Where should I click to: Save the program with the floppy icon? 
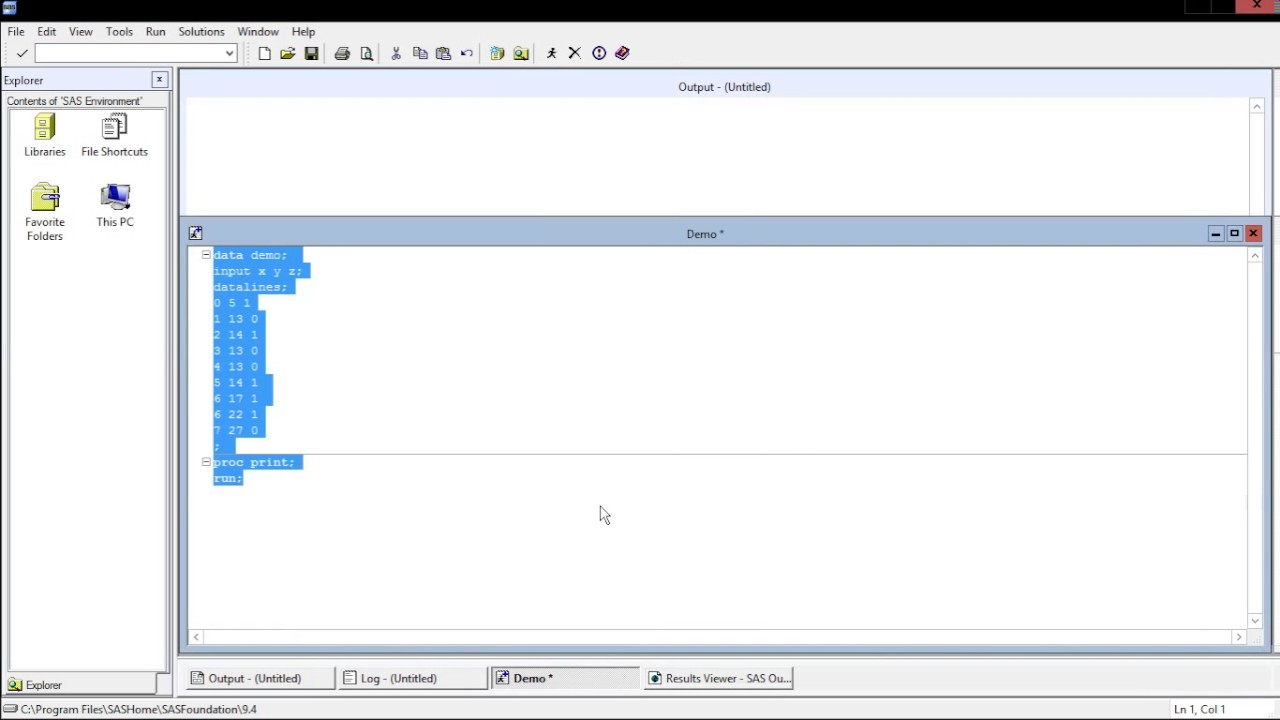312,53
